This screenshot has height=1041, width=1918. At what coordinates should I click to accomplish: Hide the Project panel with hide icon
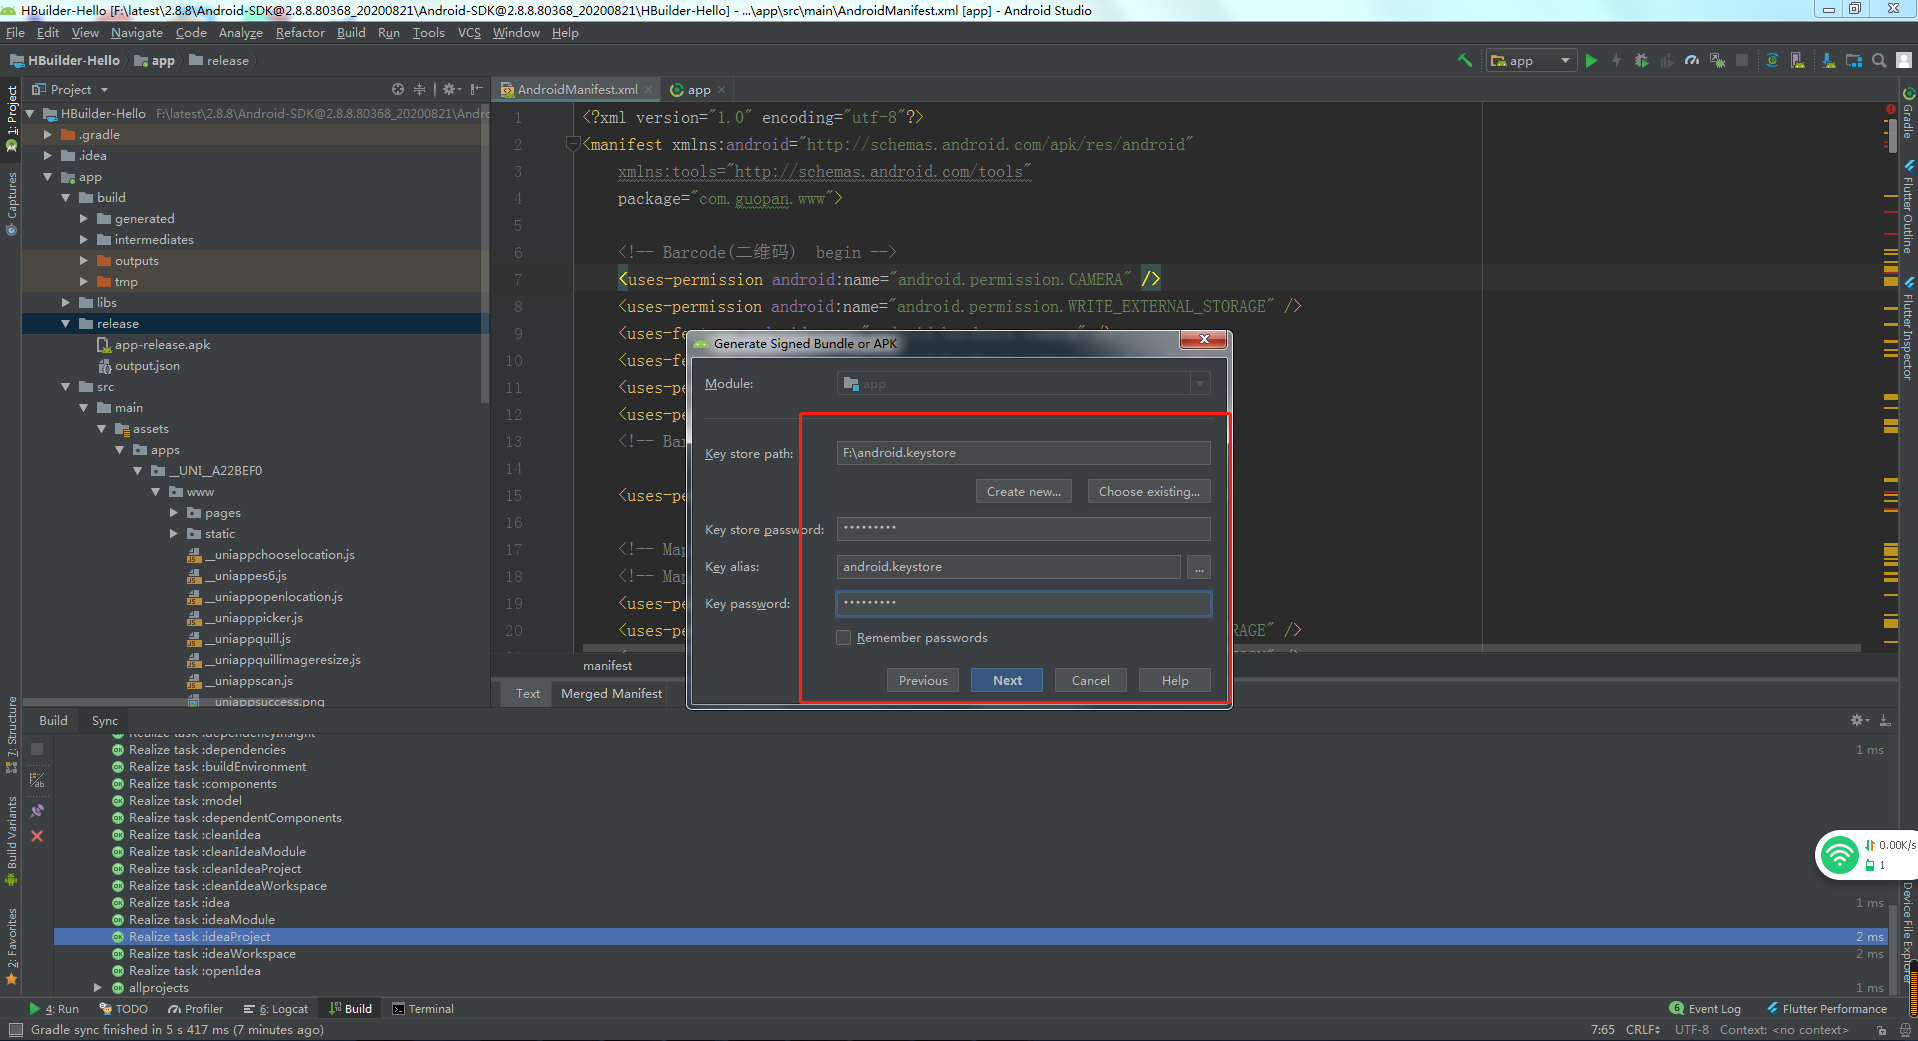(476, 89)
